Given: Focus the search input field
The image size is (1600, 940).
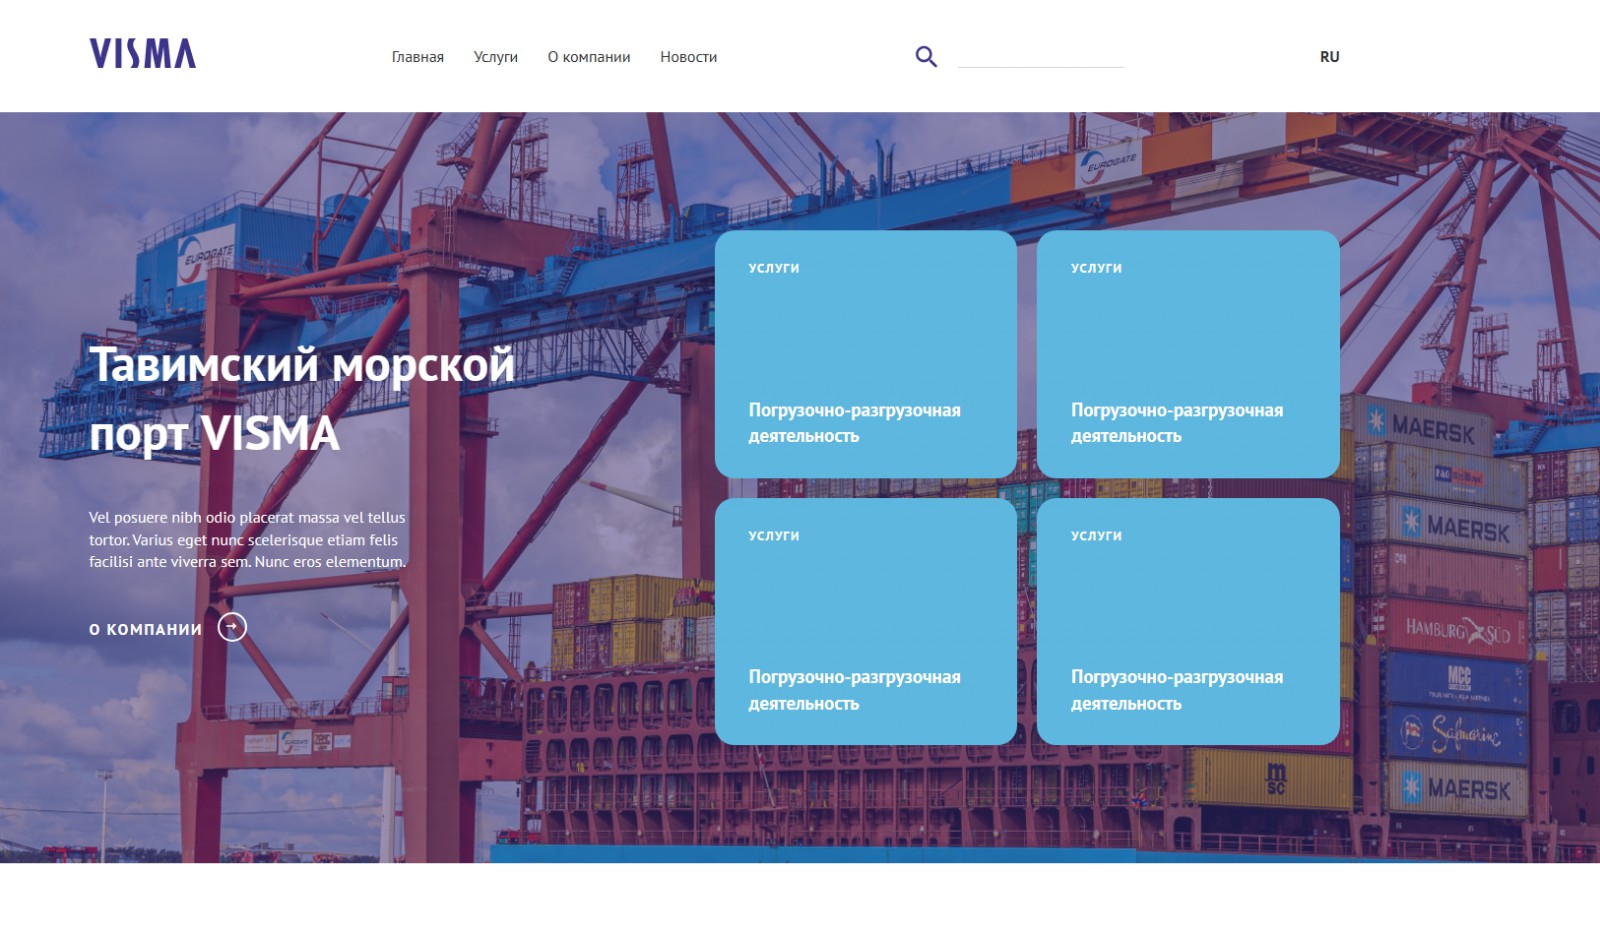Looking at the screenshot, I should coord(1041,56).
